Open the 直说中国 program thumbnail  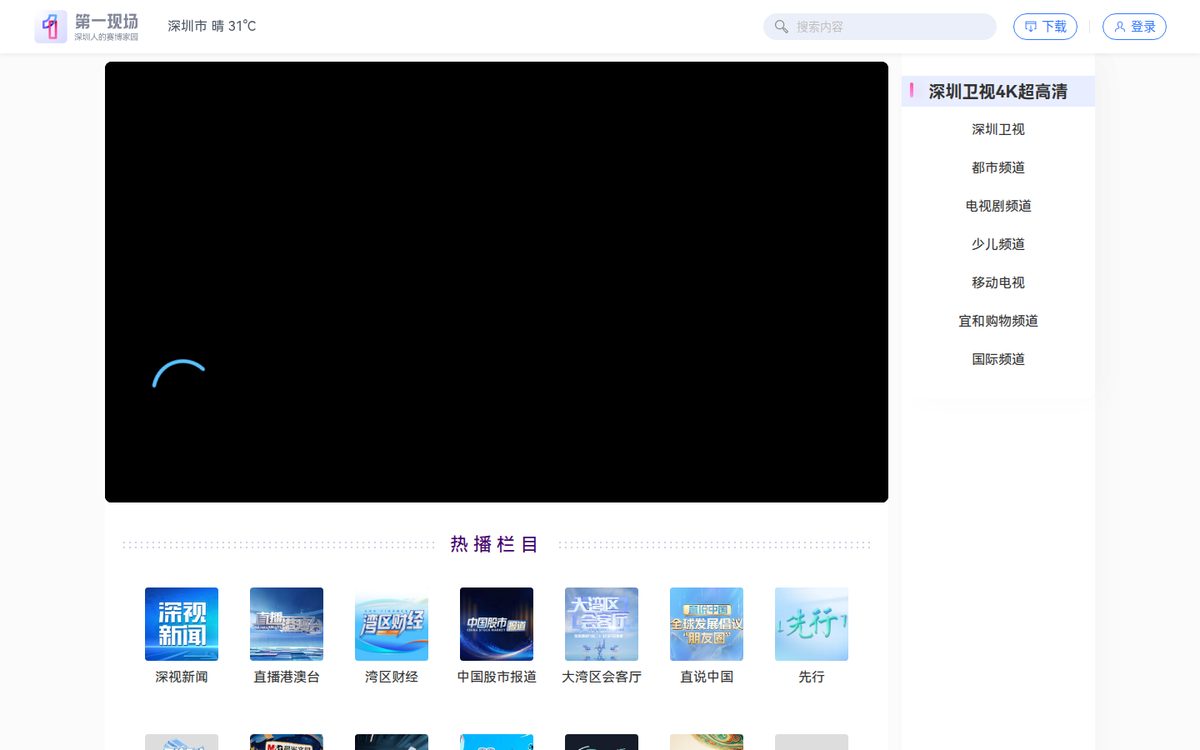click(x=706, y=624)
